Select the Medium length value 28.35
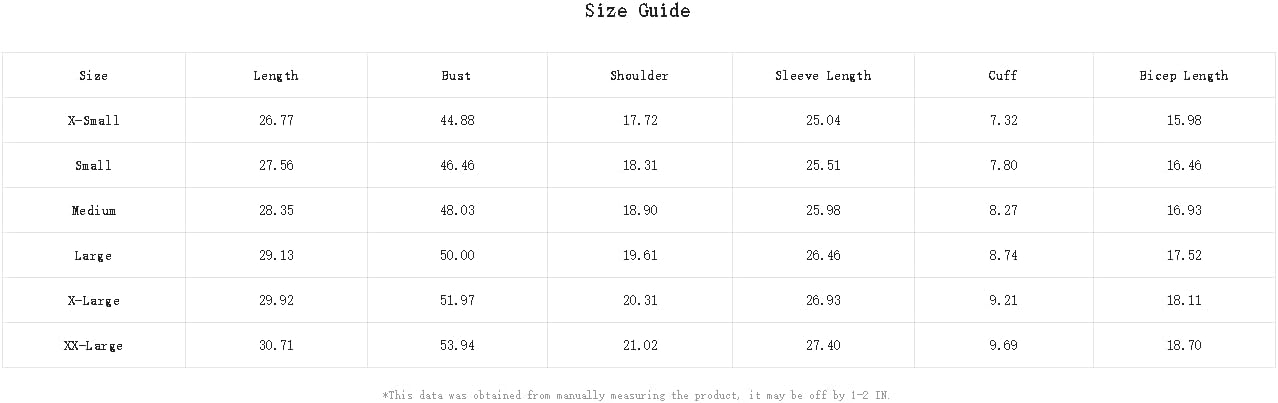1278x403 pixels. [x=276, y=210]
